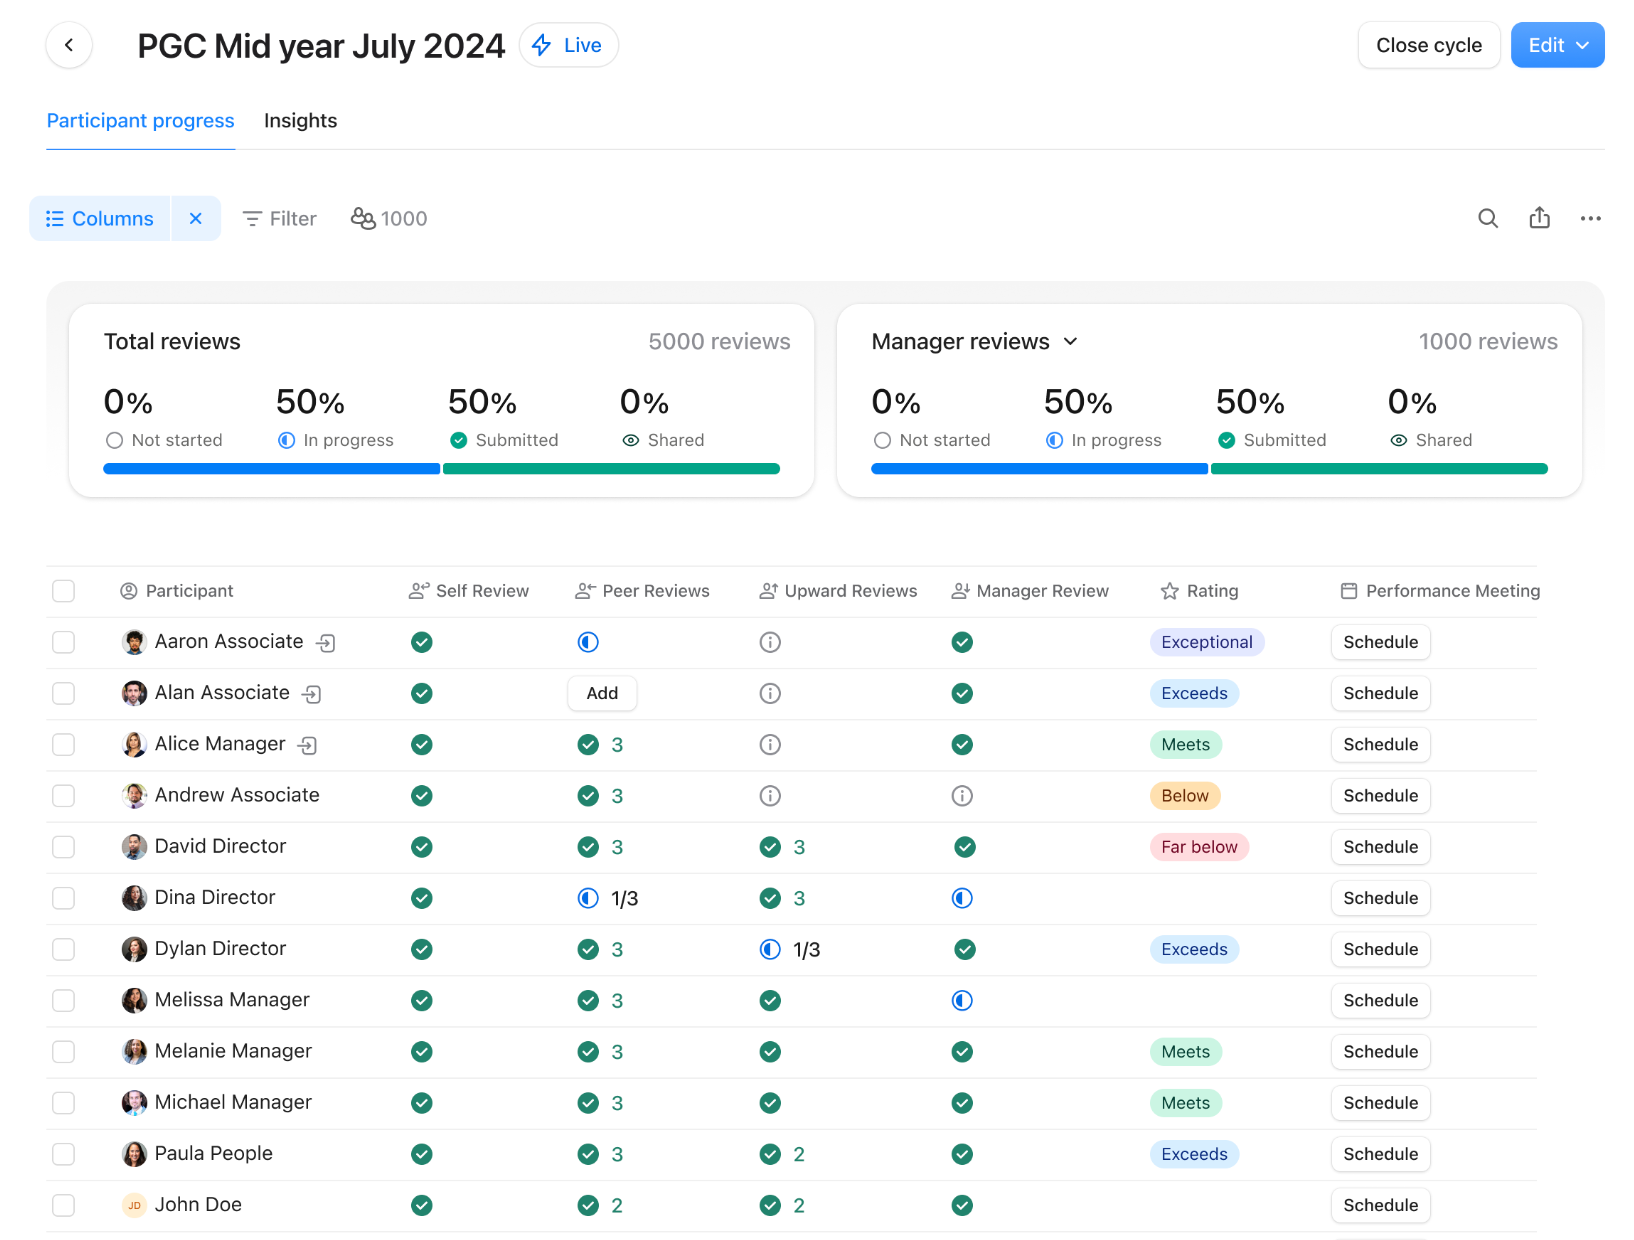Click Andrew Associate's Below rating badge
The height and width of the screenshot is (1240, 1634).
pyautogui.click(x=1185, y=796)
